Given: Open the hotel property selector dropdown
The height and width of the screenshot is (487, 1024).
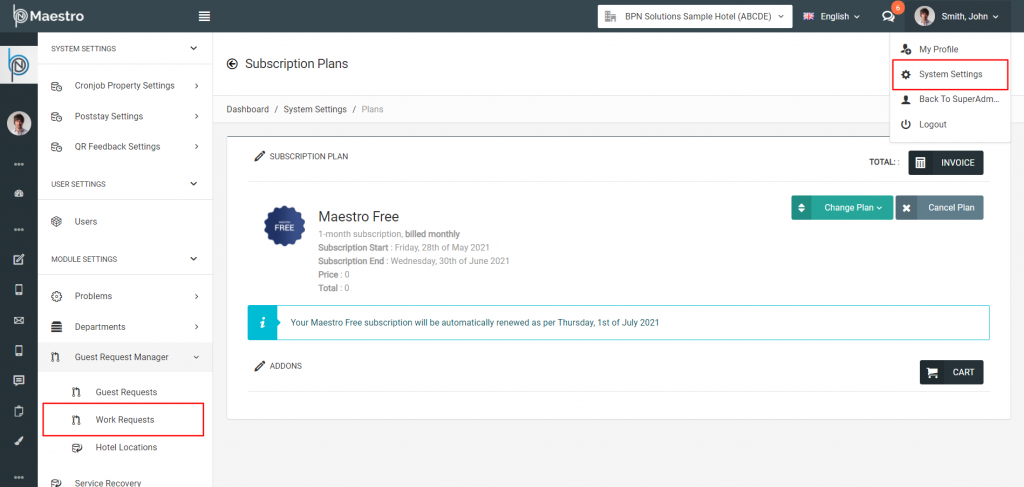Looking at the screenshot, I should (x=695, y=16).
